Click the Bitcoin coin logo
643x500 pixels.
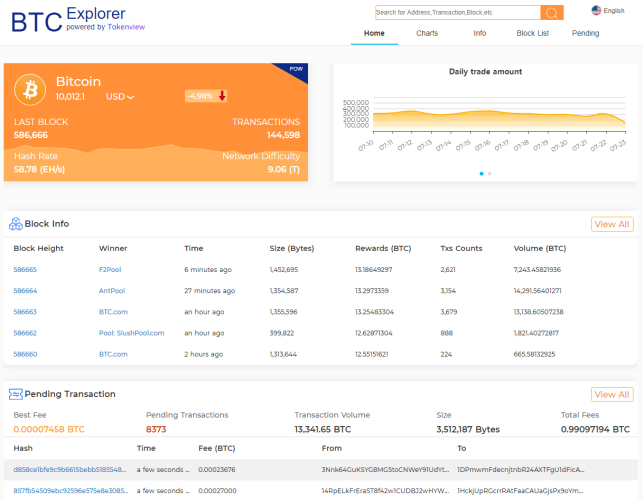tap(30, 89)
